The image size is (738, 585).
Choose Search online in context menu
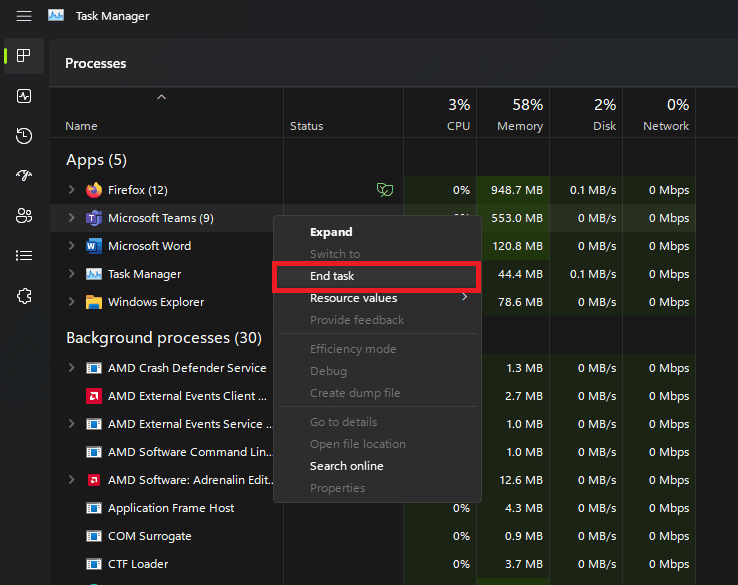(x=377, y=466)
